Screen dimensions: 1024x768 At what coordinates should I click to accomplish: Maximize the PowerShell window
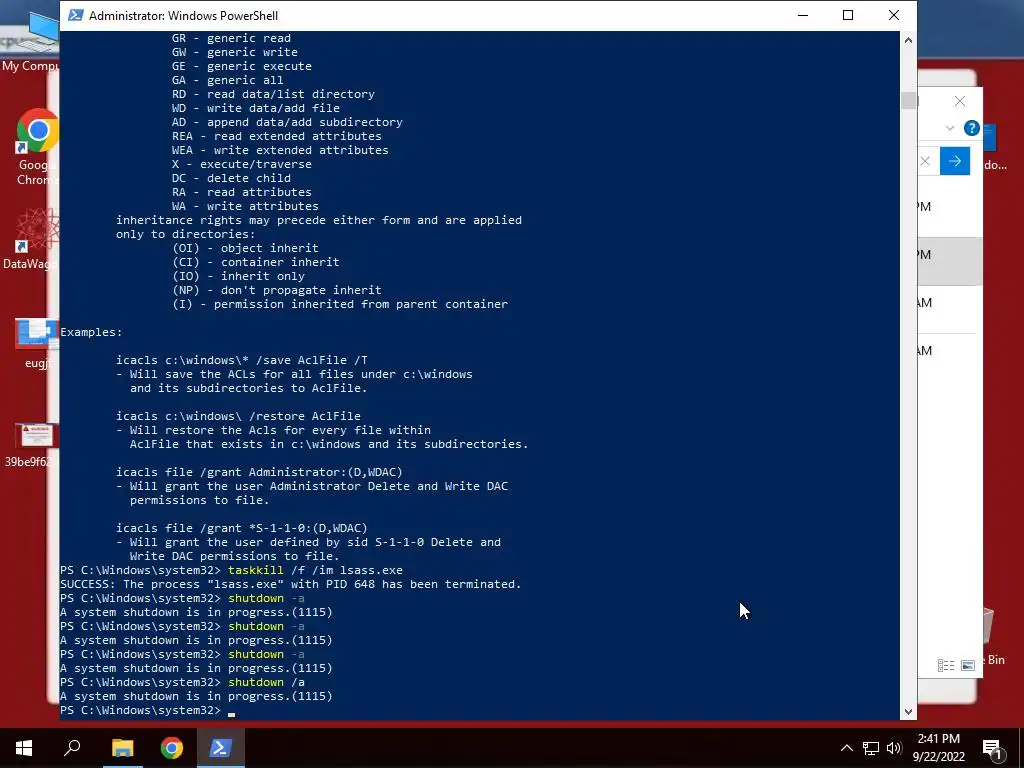(x=848, y=15)
